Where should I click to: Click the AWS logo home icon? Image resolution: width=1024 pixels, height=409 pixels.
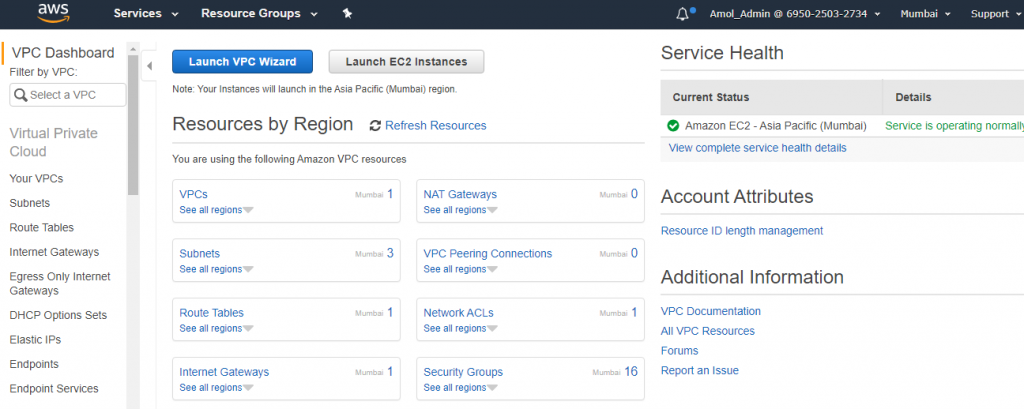(54, 13)
